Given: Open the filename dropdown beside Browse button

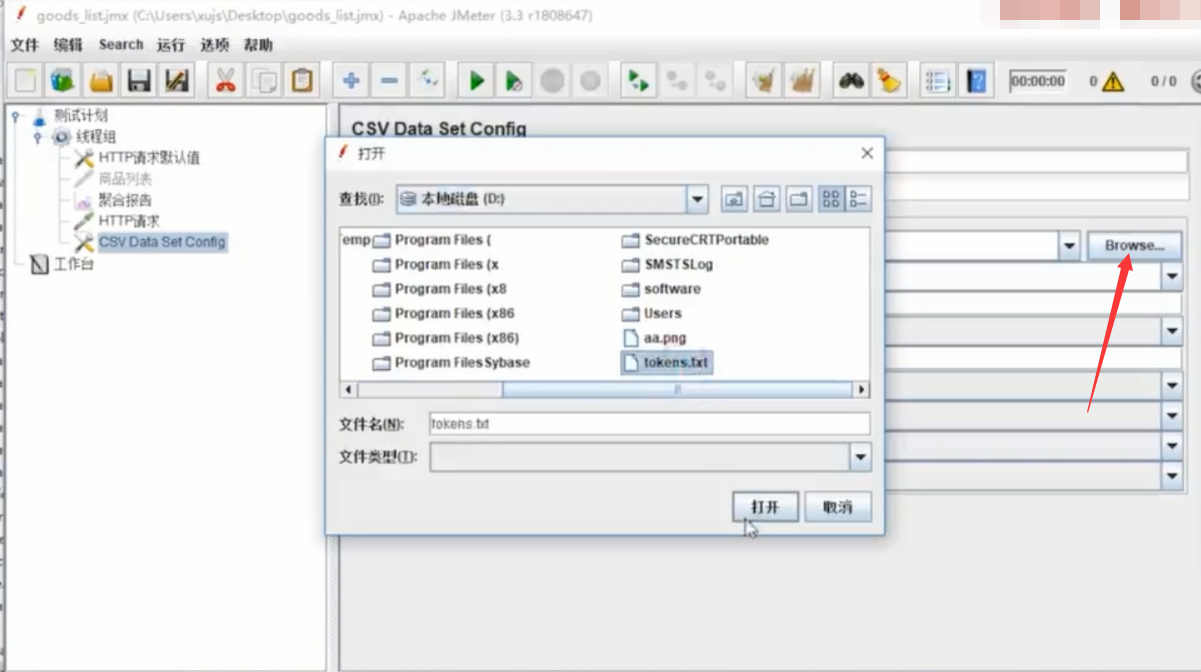Looking at the screenshot, I should 1069,245.
